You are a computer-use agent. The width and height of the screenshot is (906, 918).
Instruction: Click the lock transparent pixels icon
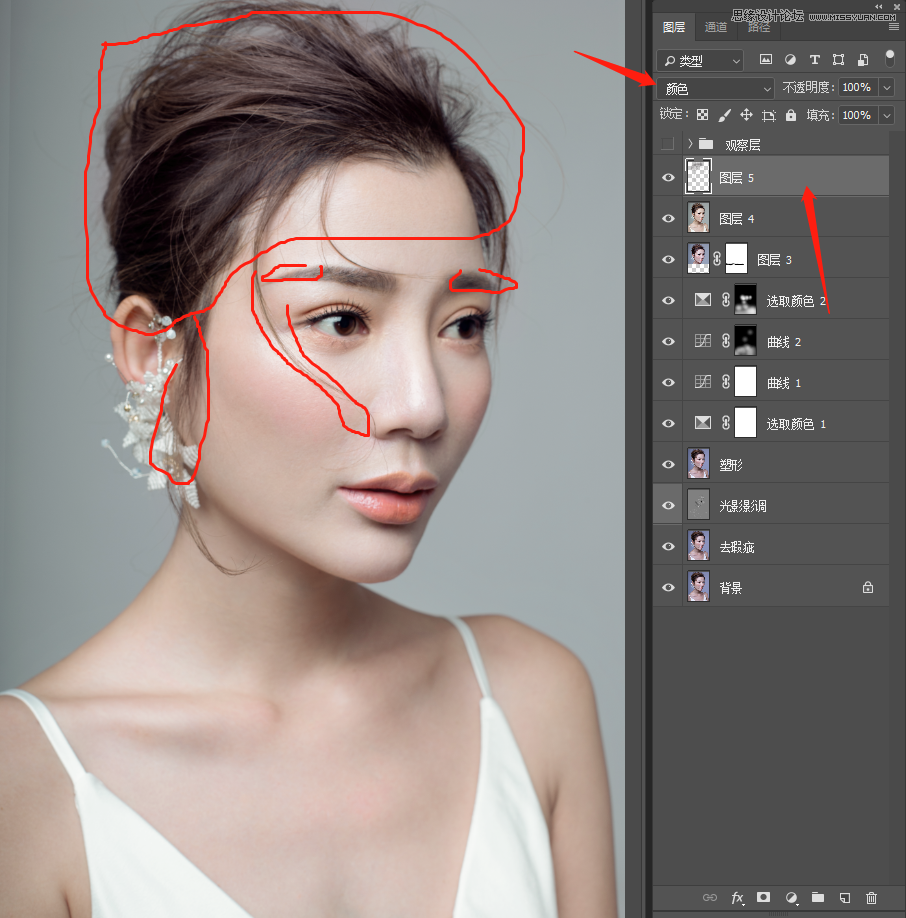pos(702,115)
